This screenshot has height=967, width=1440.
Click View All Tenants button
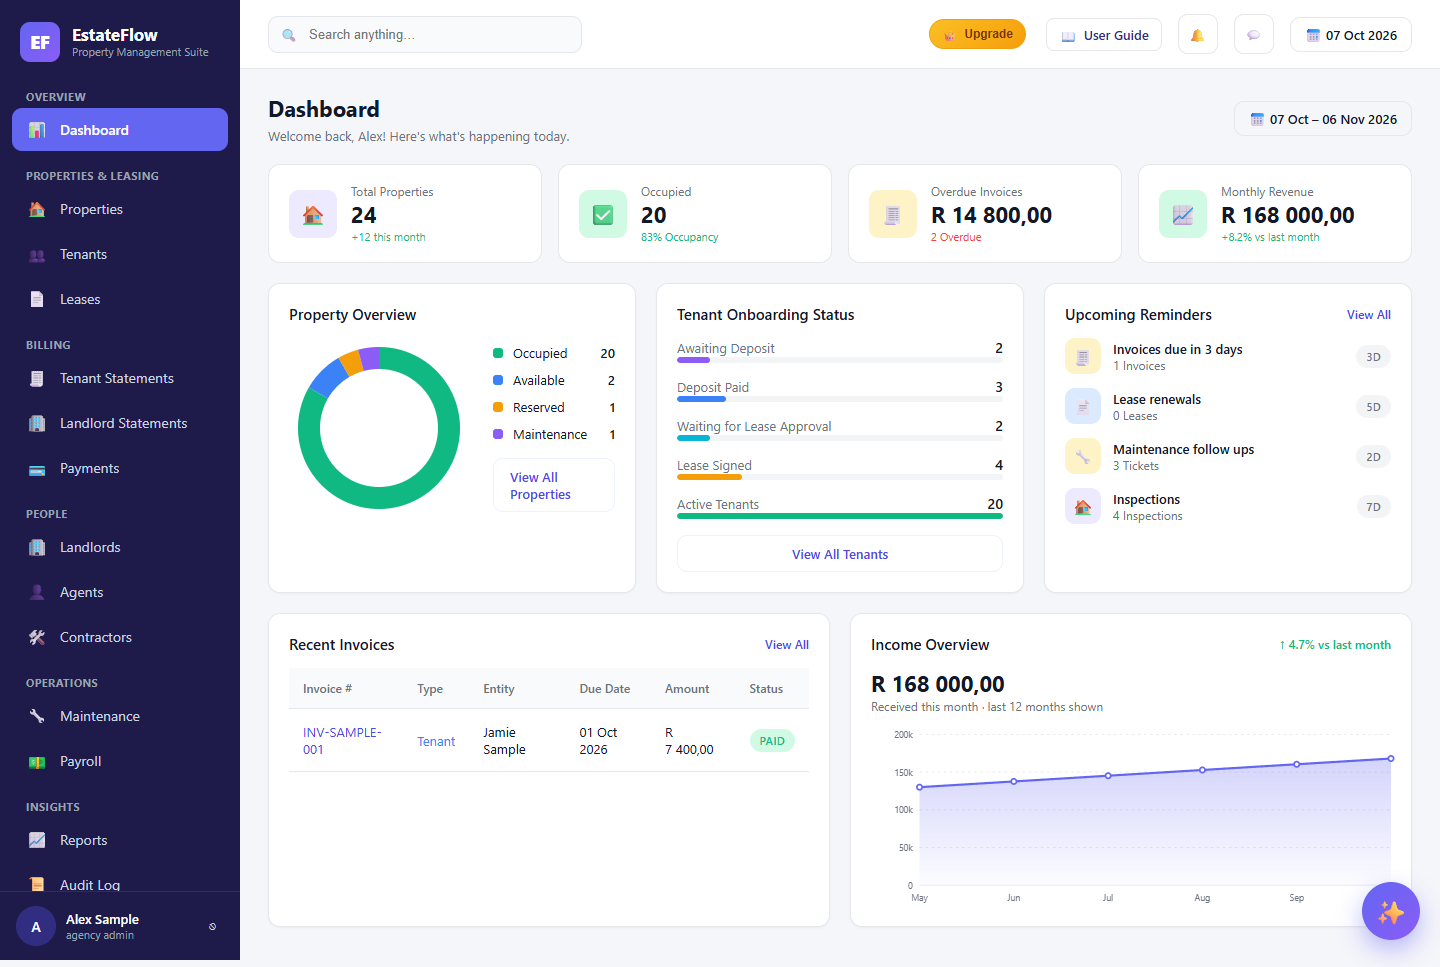(x=840, y=554)
